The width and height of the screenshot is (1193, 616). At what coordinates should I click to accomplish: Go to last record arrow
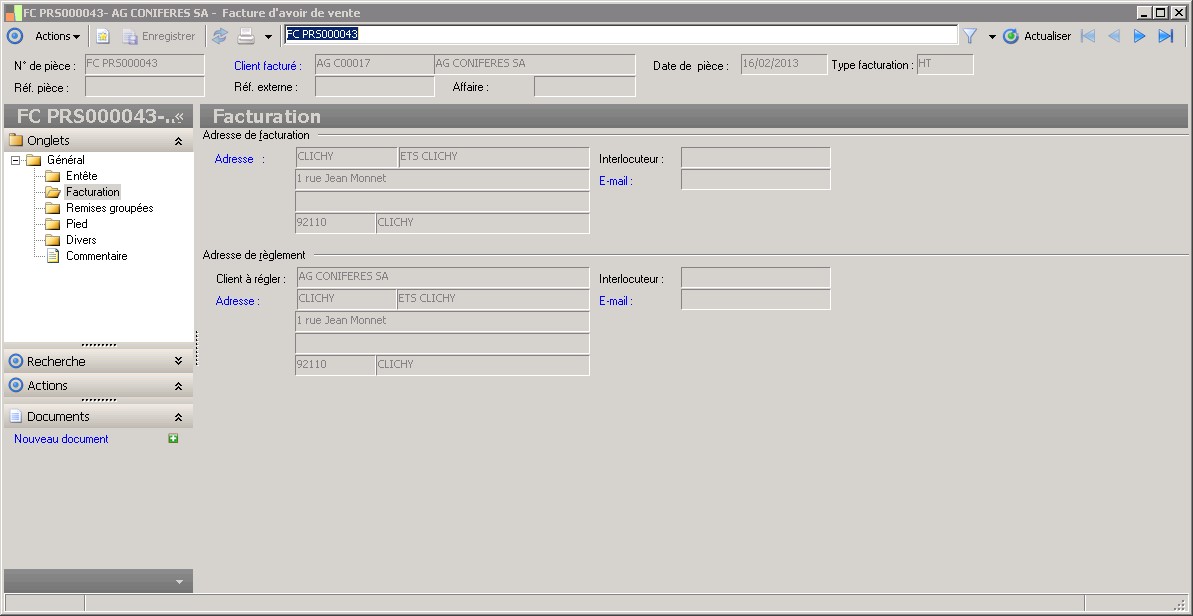(x=1166, y=36)
